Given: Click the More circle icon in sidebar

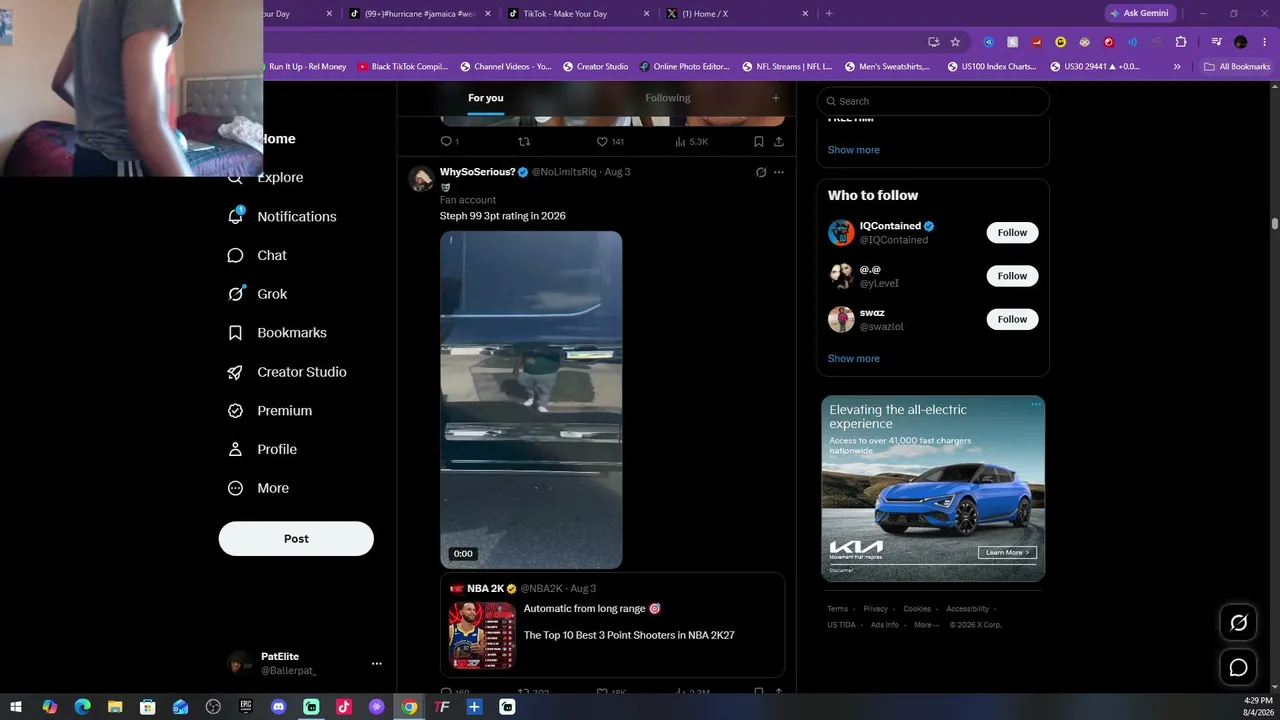Looking at the screenshot, I should (235, 489).
